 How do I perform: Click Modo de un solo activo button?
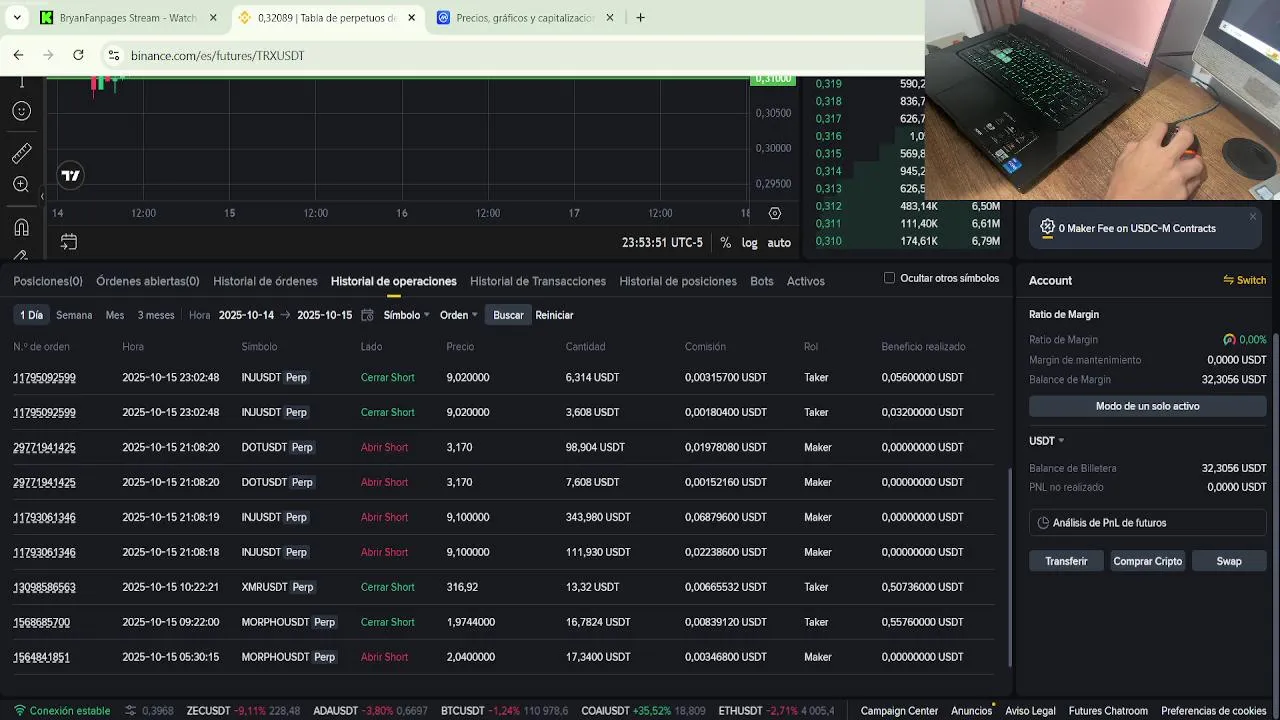coord(1147,406)
